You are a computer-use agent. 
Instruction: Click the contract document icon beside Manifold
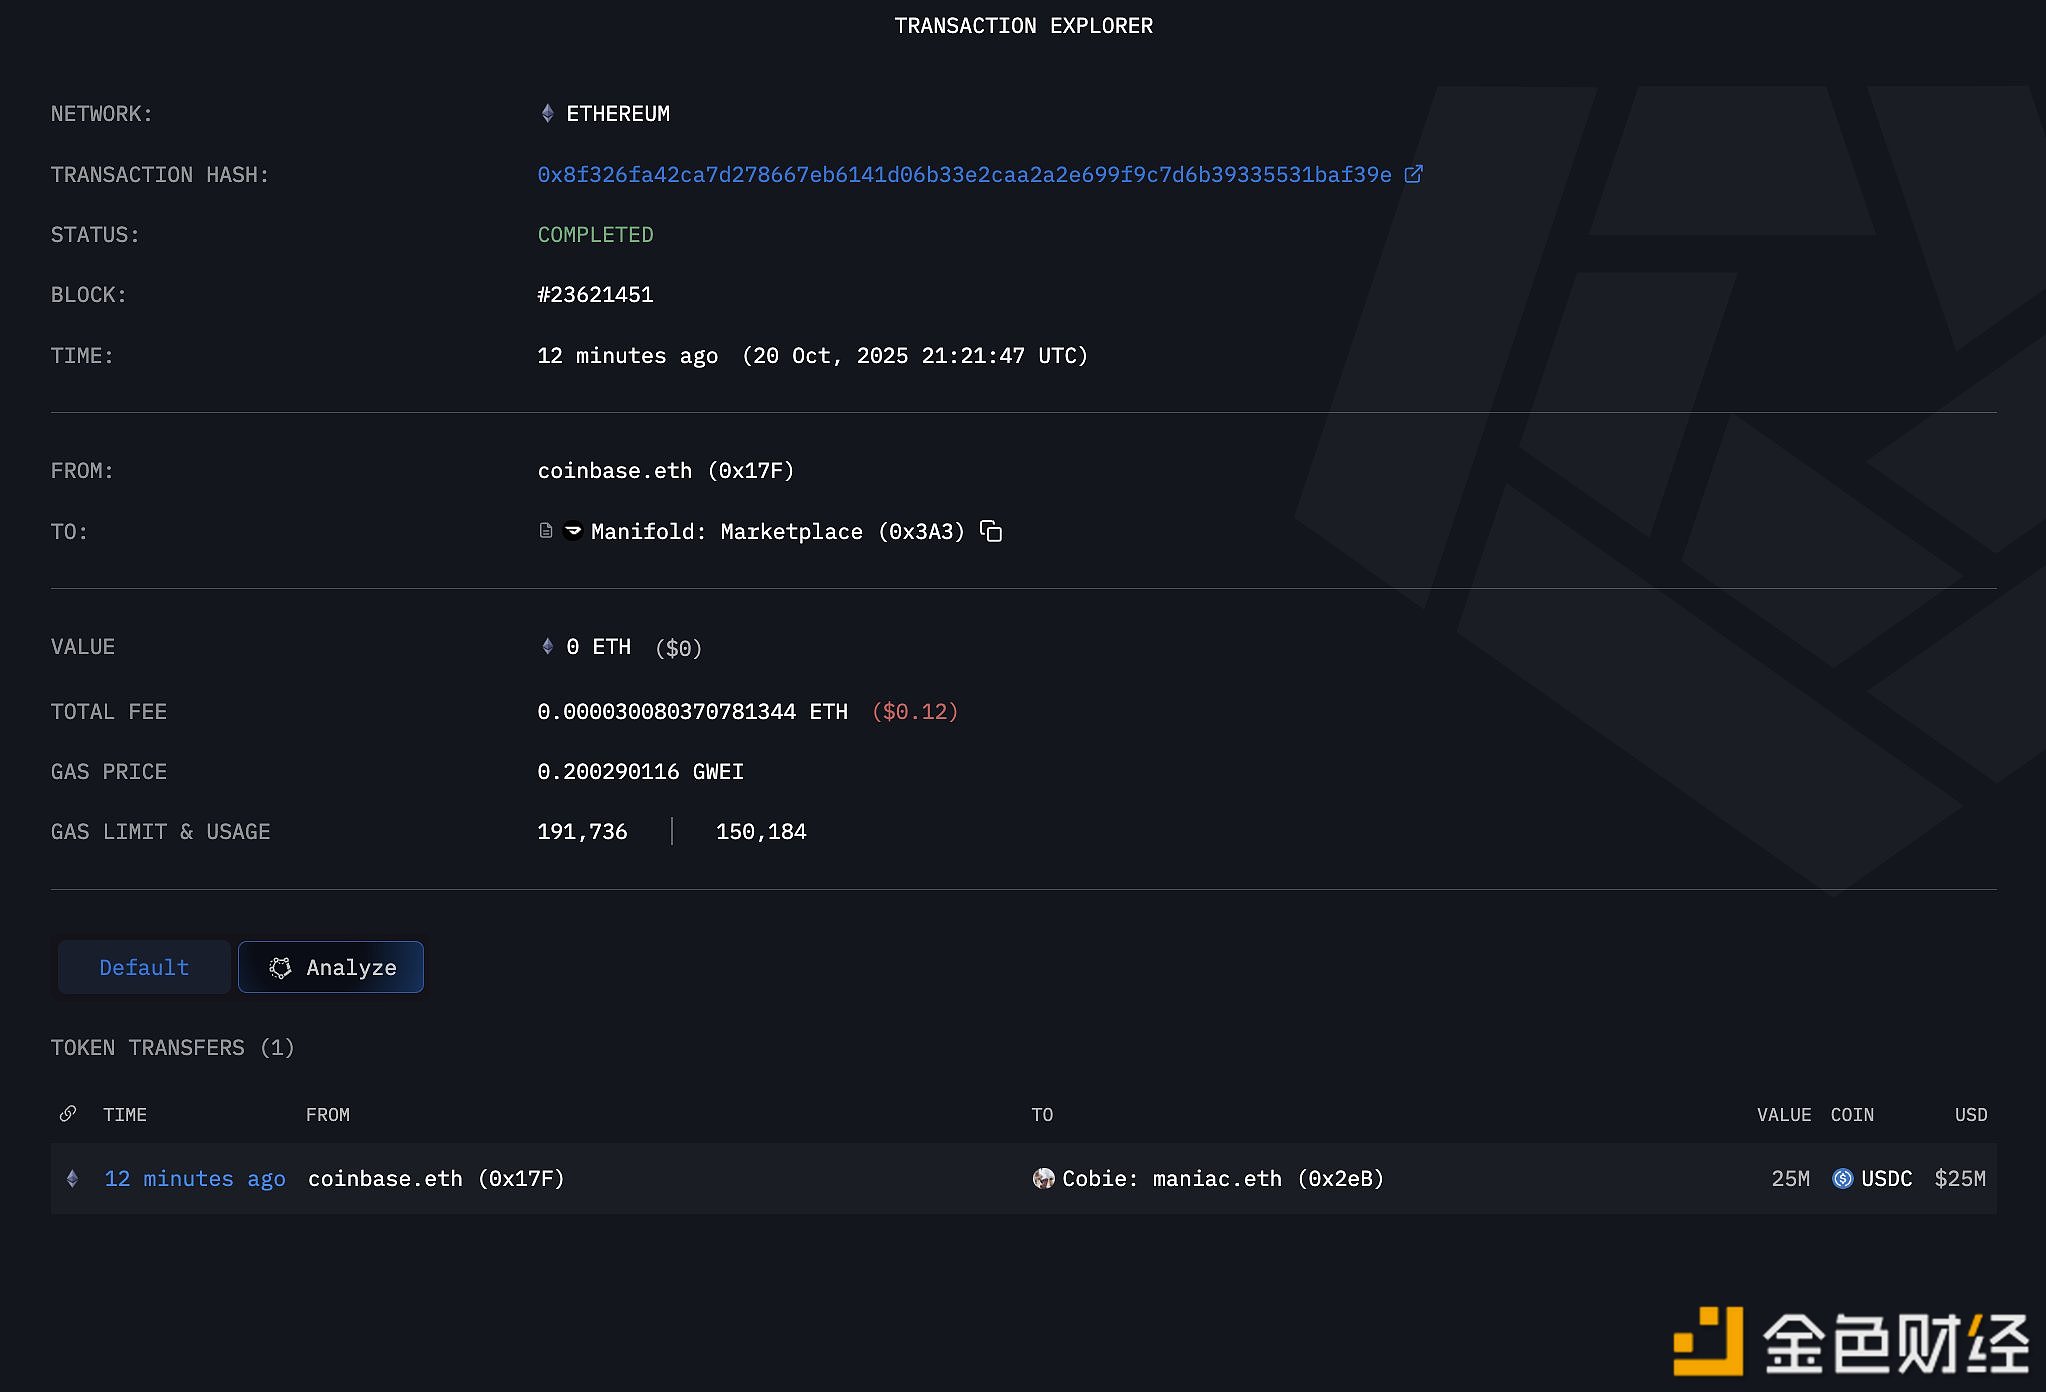click(x=546, y=531)
